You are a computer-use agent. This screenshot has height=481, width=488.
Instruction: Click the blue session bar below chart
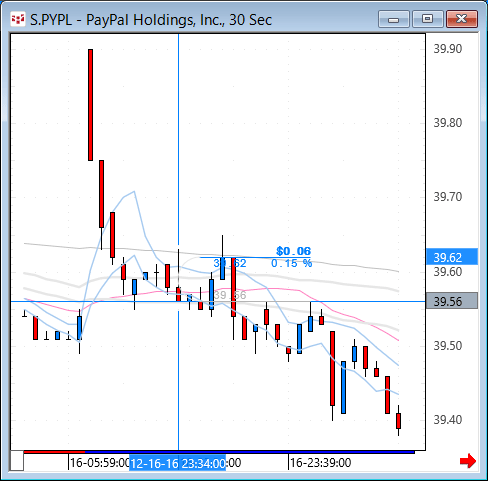(250, 452)
